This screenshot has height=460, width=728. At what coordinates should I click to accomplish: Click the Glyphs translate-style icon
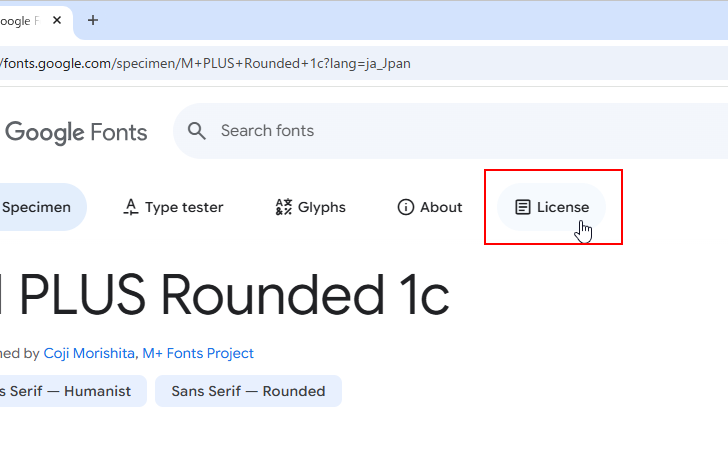283,207
